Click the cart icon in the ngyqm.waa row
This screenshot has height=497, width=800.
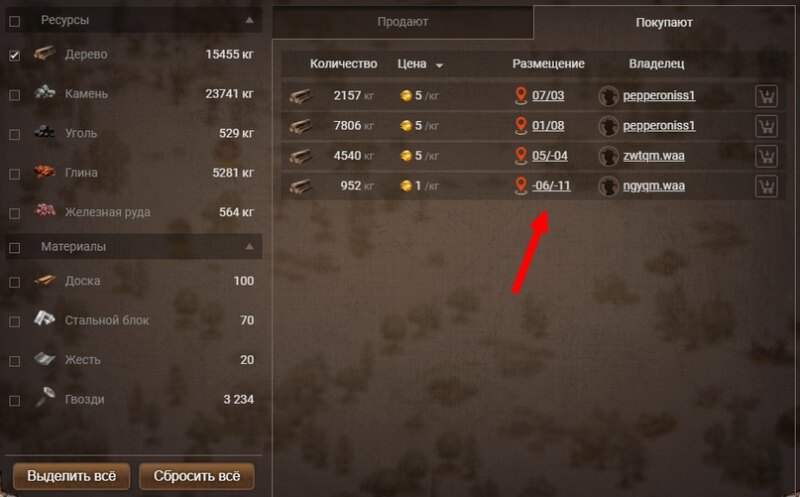(x=766, y=186)
